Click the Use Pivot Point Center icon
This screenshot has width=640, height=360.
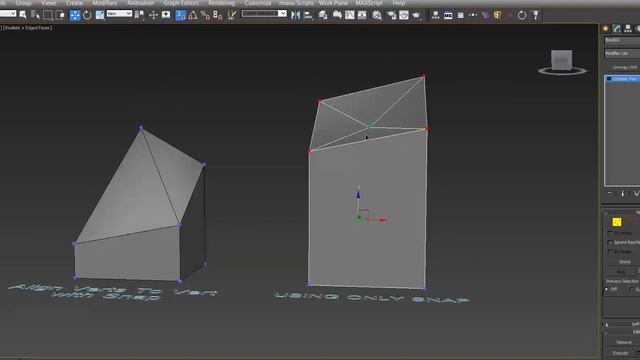tap(140, 15)
